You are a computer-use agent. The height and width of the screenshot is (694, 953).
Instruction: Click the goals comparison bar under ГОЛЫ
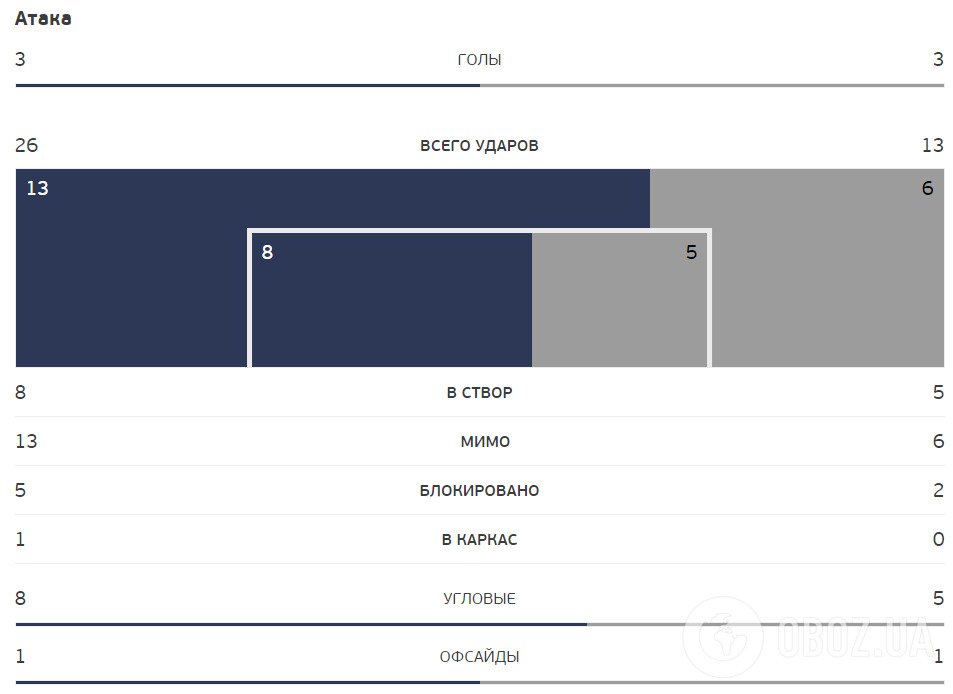479,85
